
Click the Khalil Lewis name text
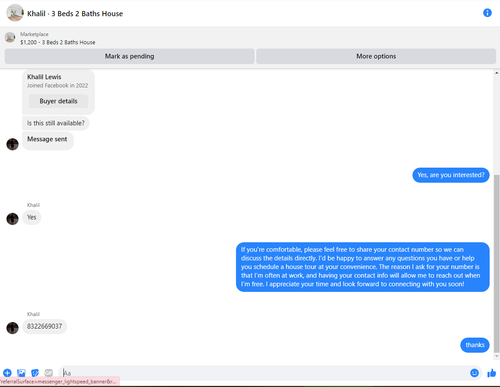coord(44,77)
